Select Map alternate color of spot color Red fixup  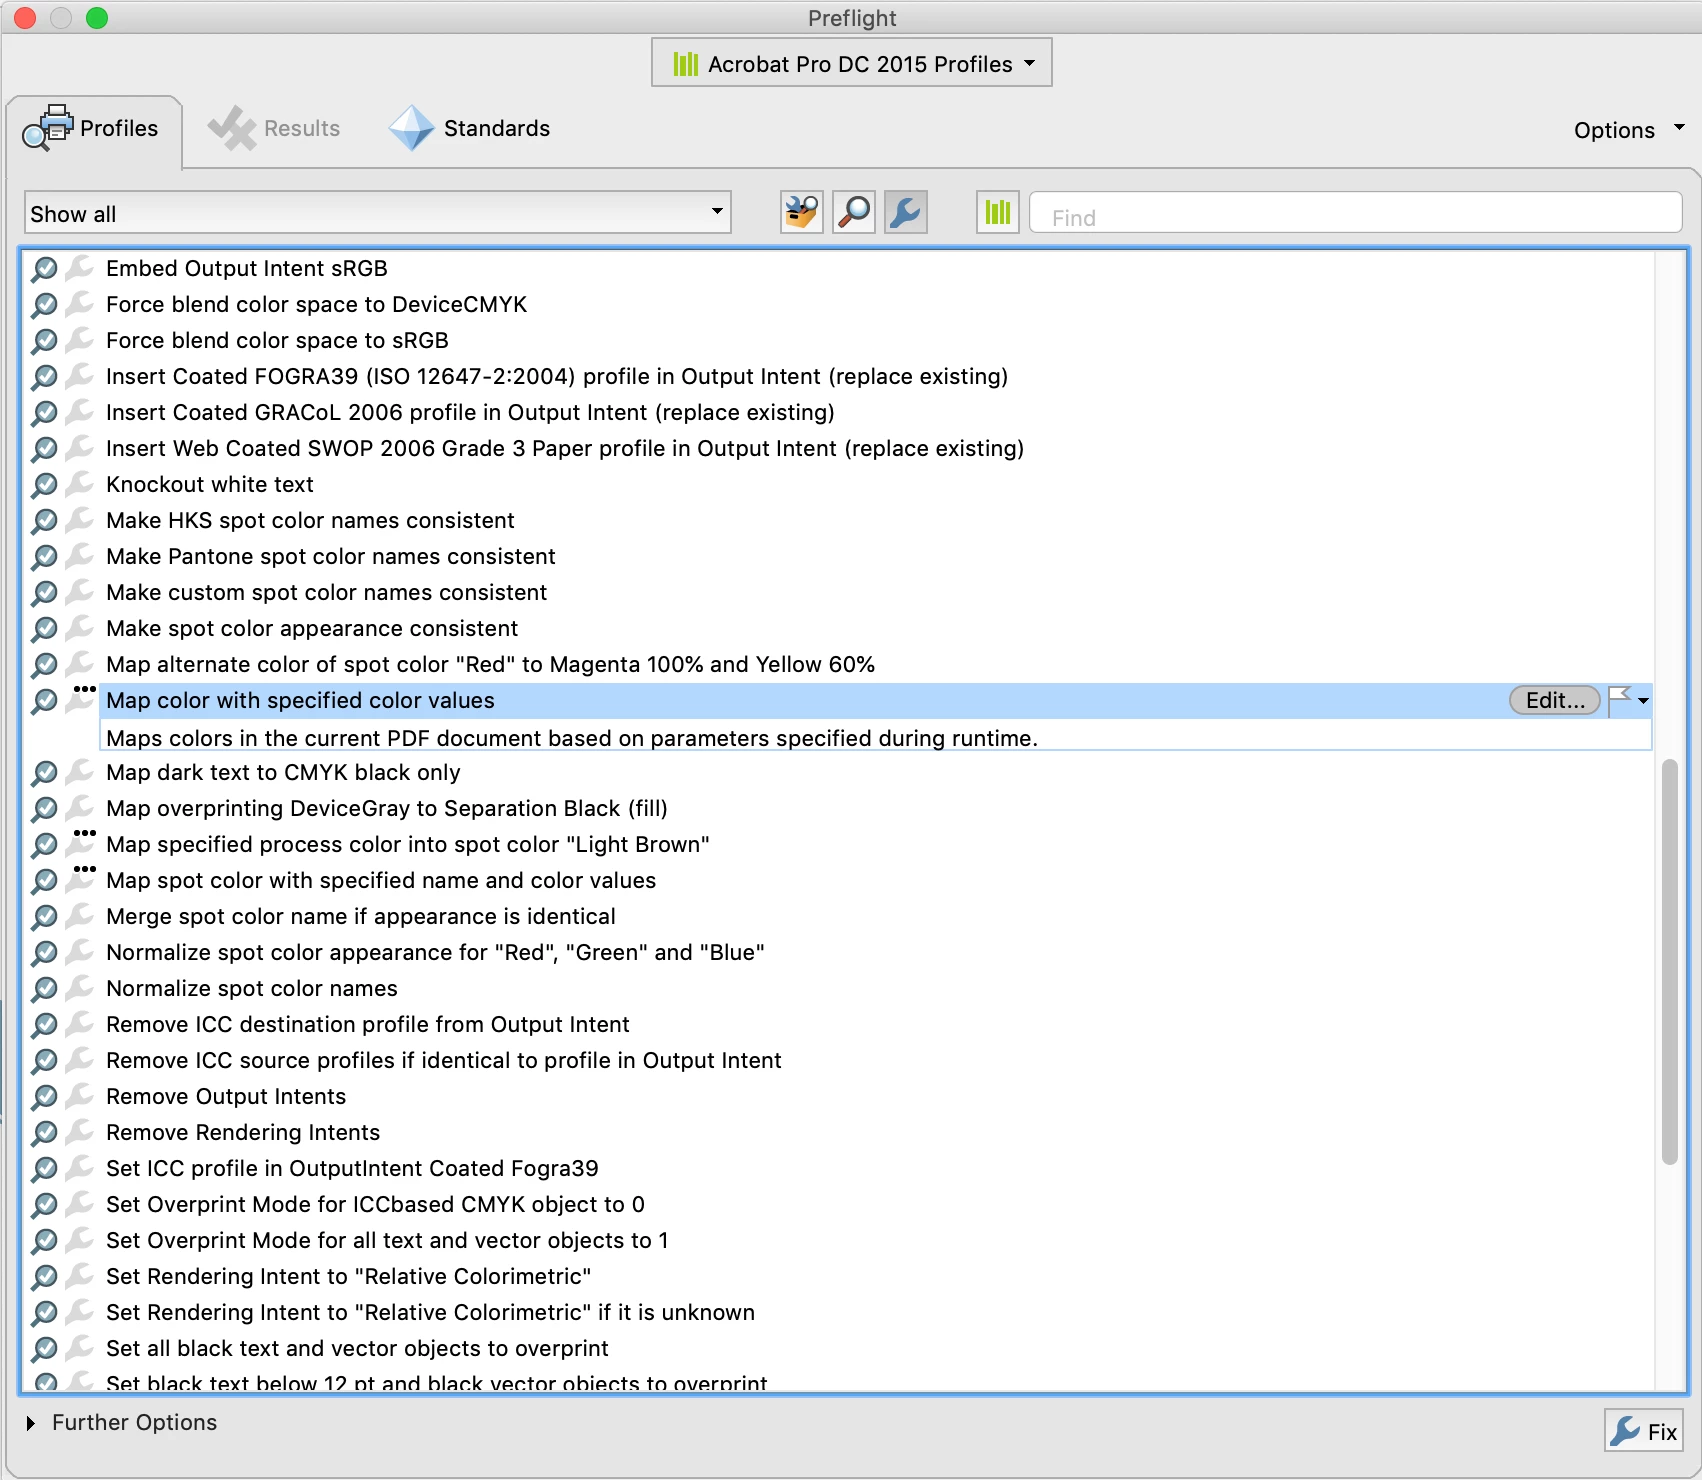point(490,664)
